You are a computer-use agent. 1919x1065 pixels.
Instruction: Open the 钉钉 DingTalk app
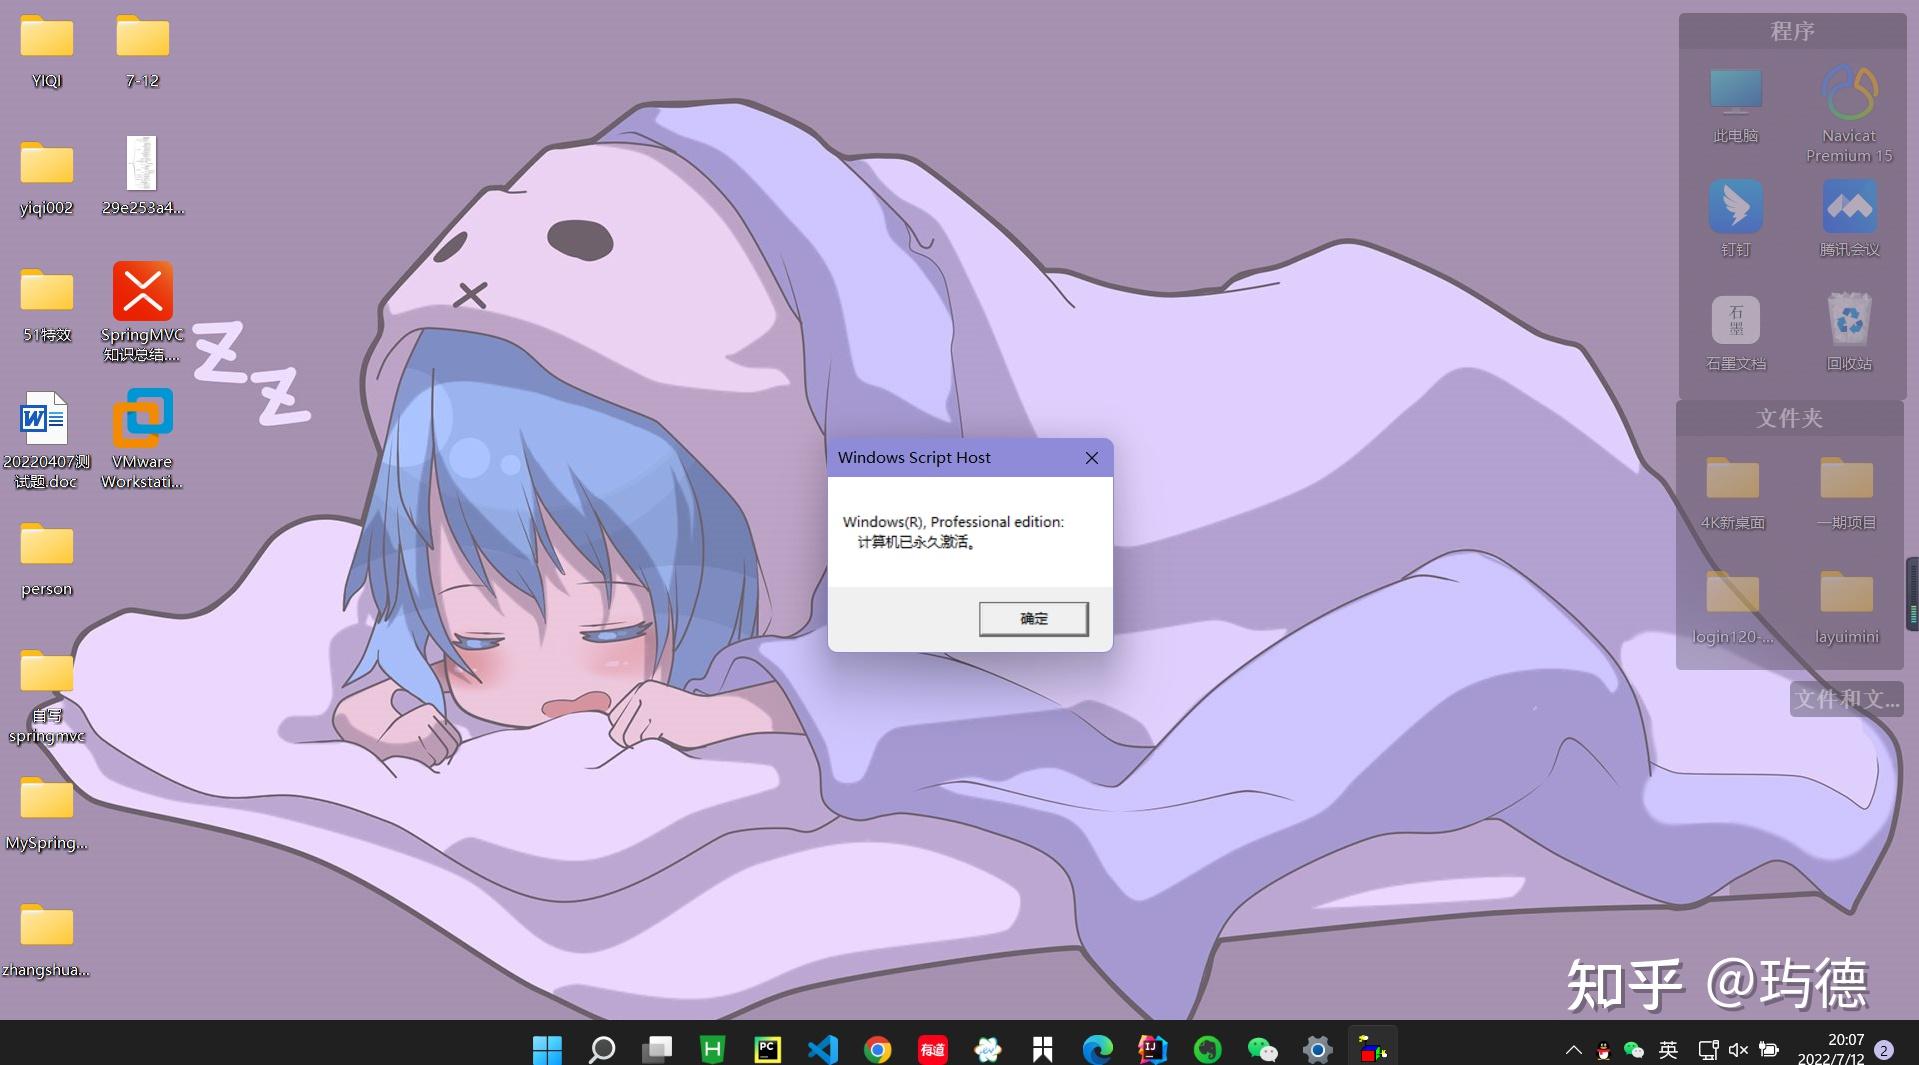tap(1735, 219)
